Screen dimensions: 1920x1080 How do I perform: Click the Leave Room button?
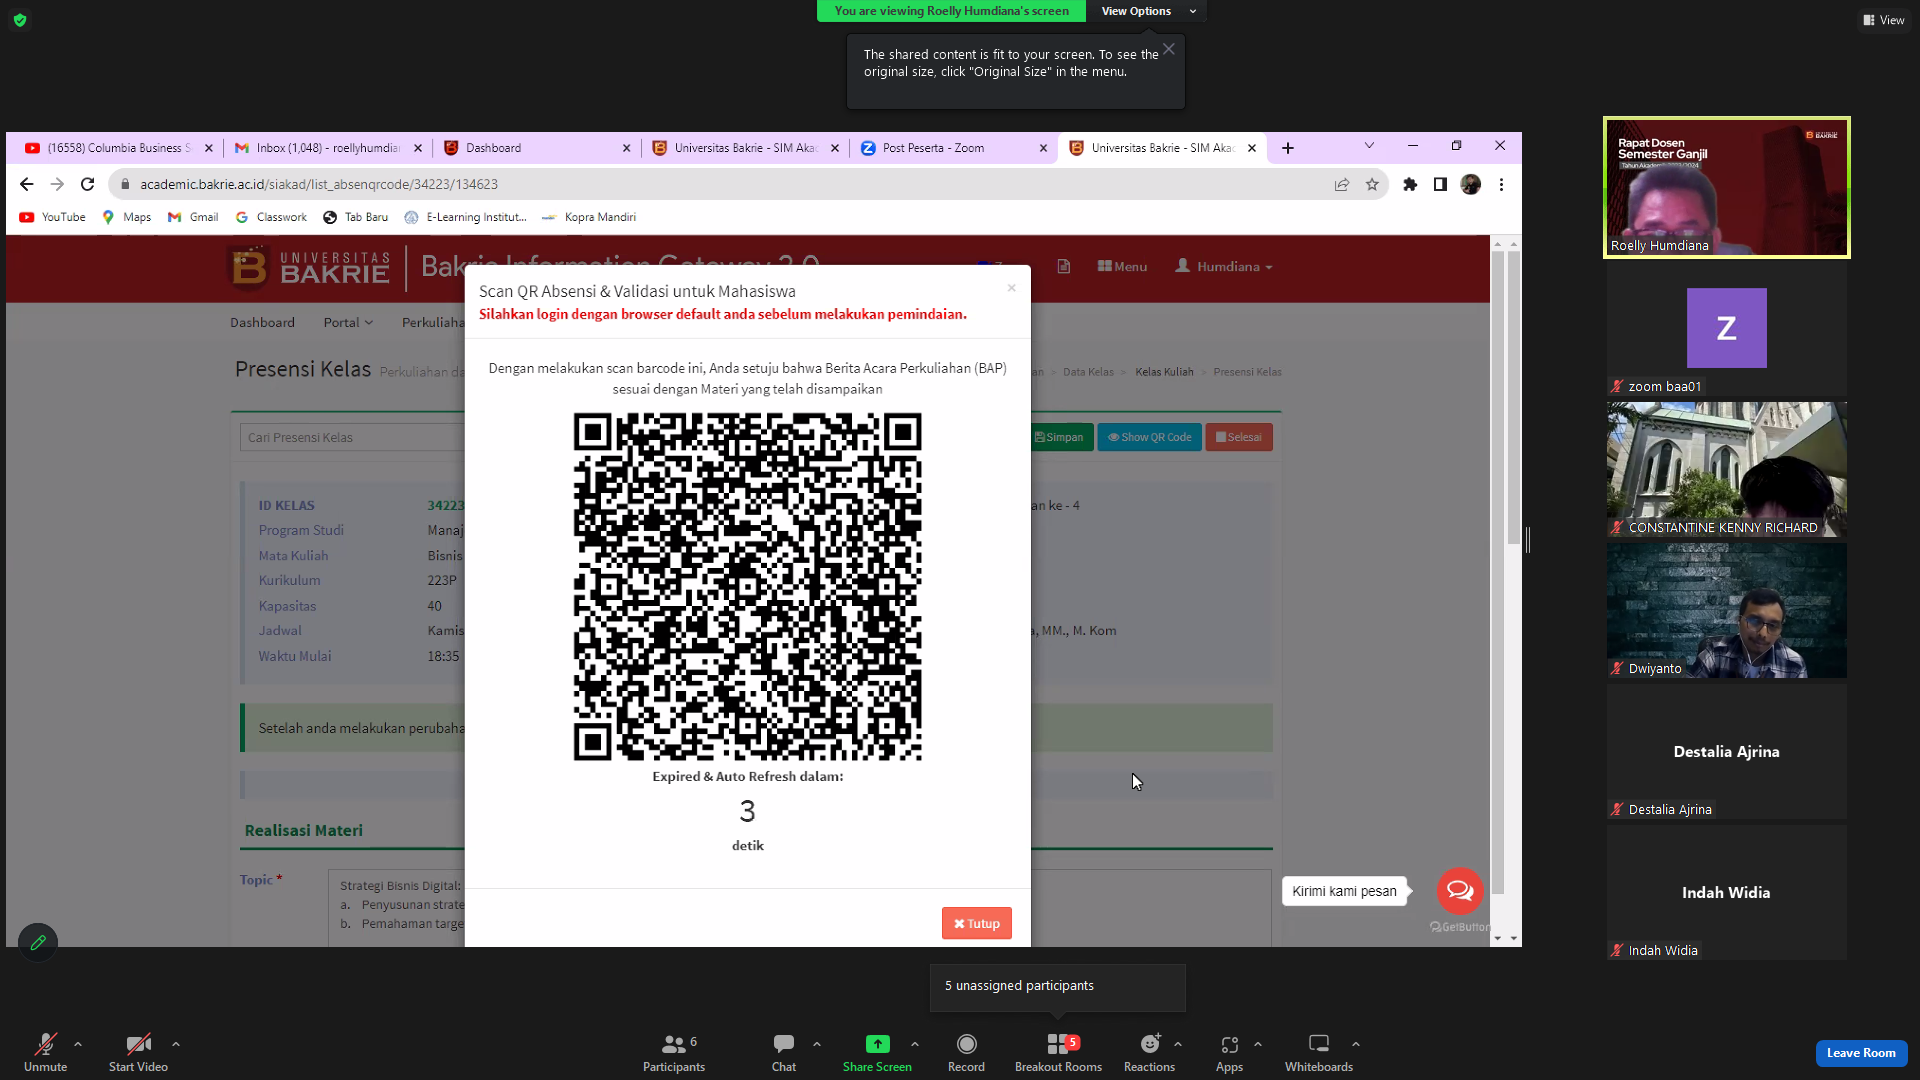[x=1861, y=1053]
